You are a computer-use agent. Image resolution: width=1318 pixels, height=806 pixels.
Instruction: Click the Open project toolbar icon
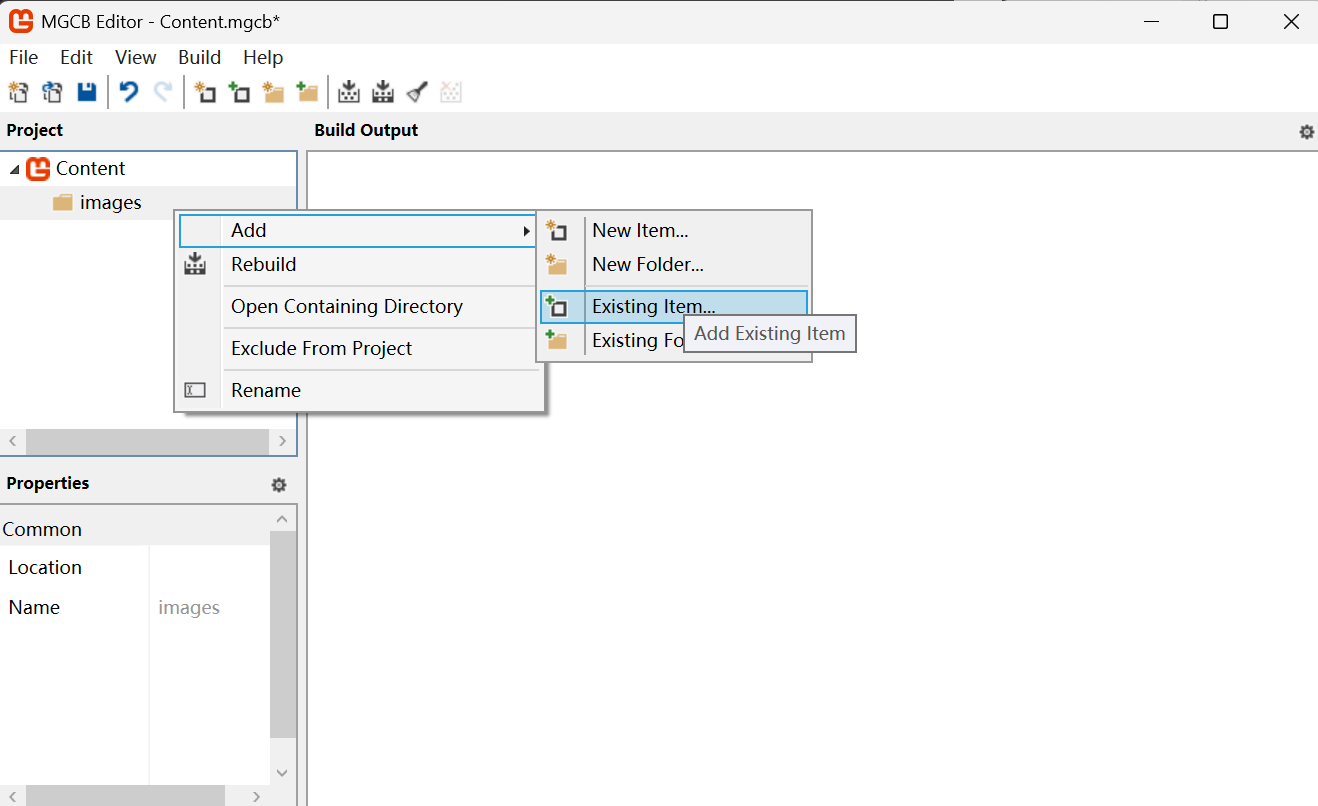pos(52,93)
